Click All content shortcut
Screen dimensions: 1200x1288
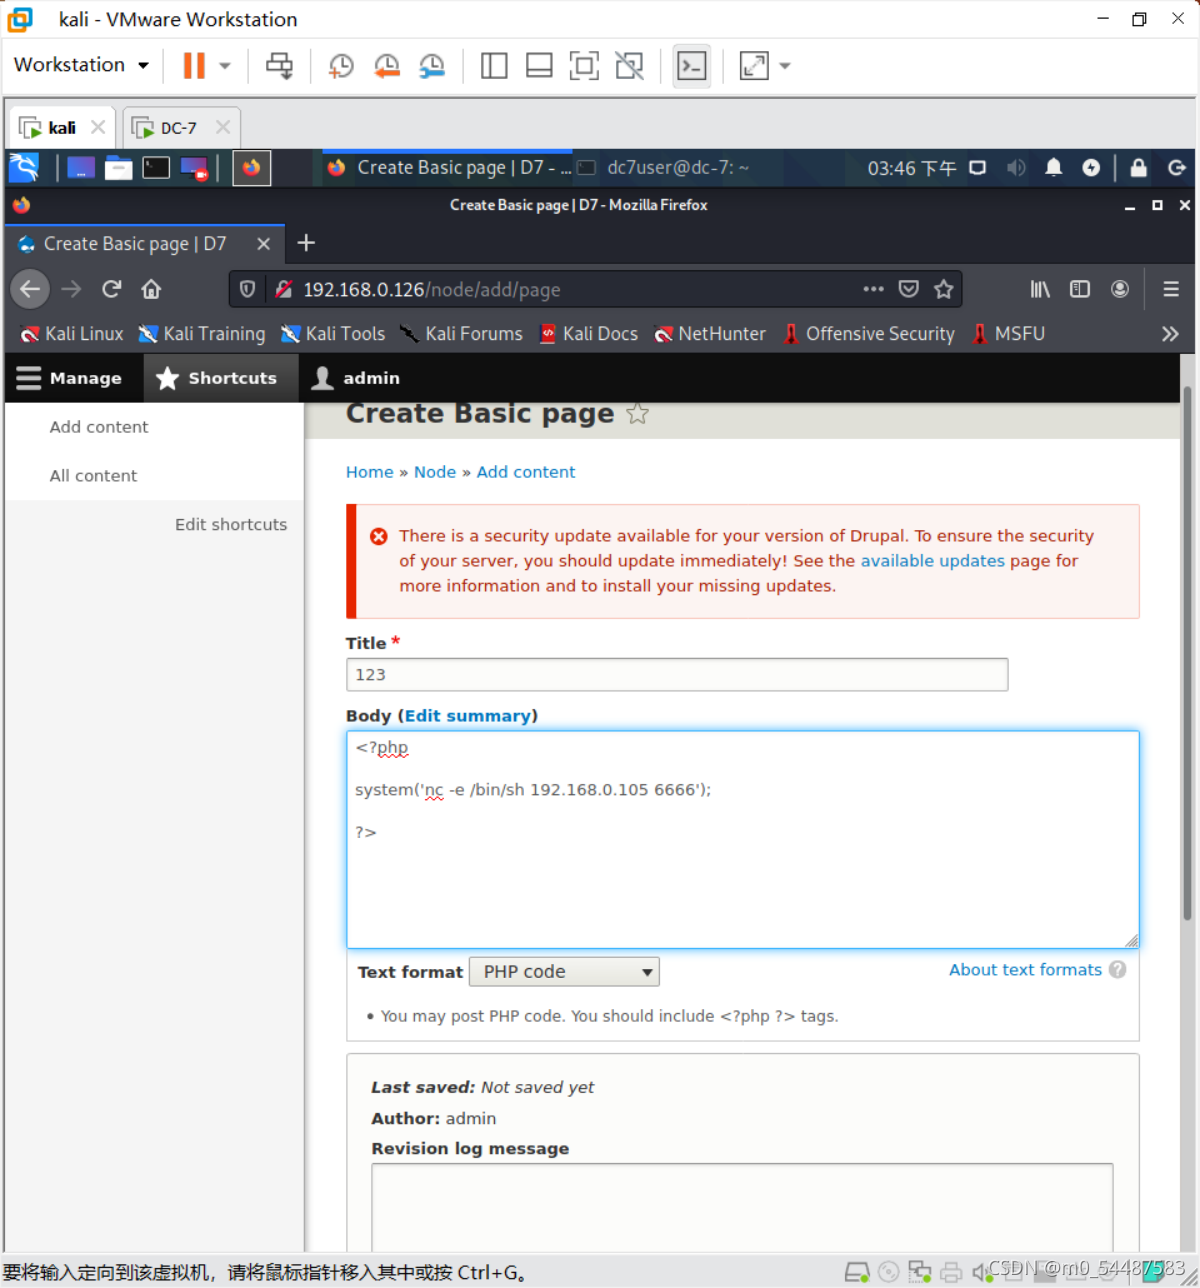tap(93, 476)
